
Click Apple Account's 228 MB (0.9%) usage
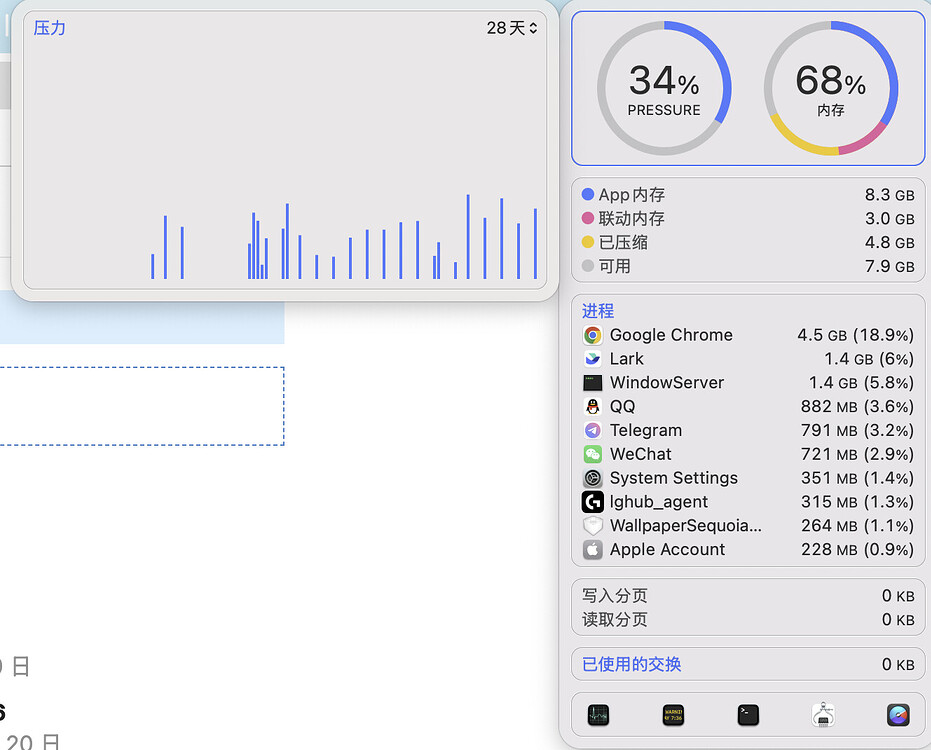coord(857,550)
